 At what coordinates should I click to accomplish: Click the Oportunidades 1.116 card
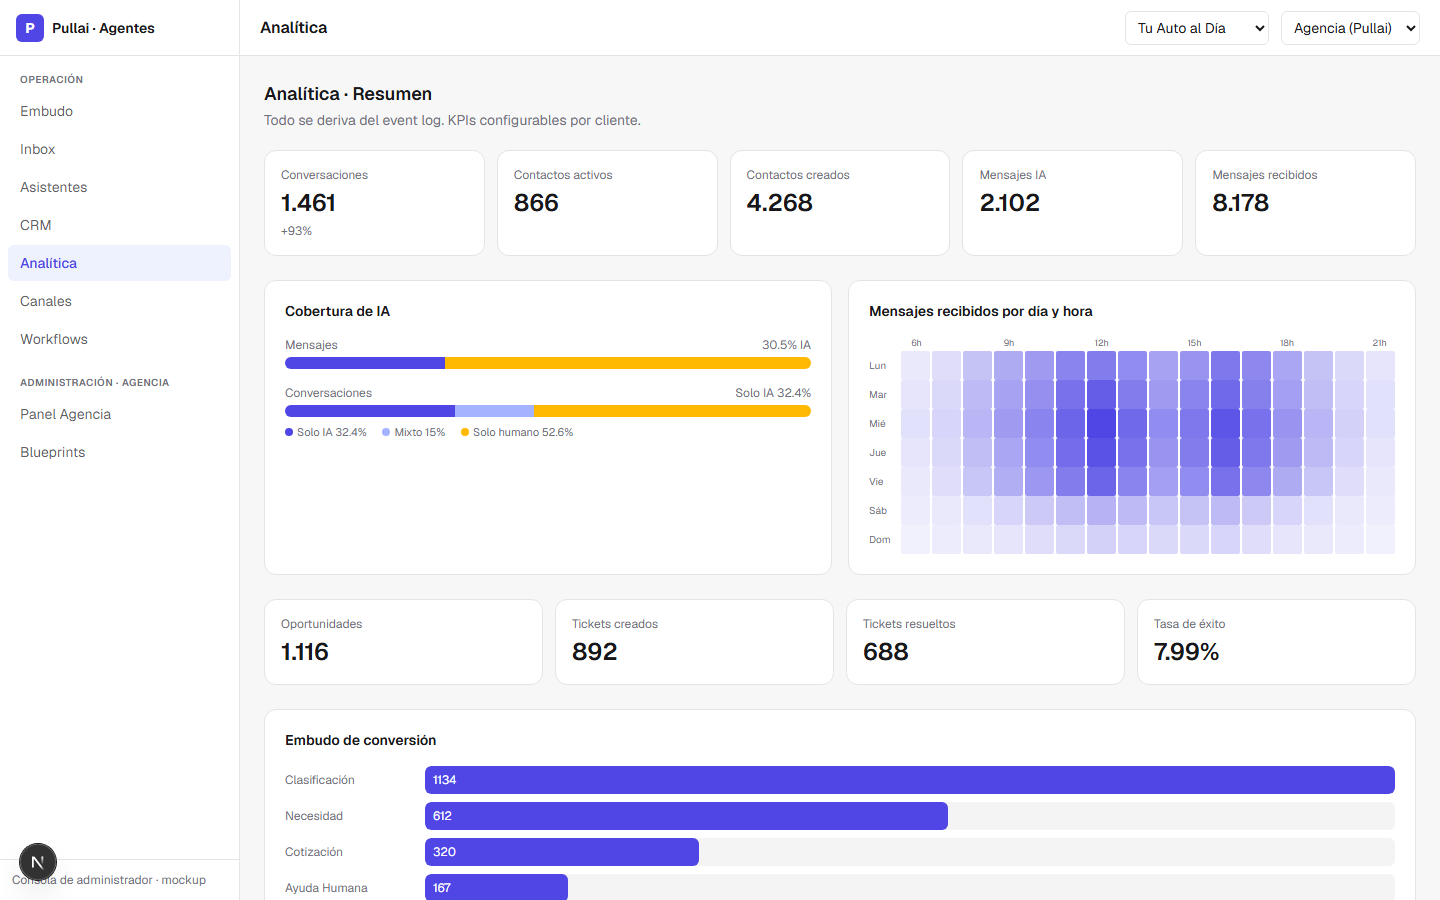403,642
